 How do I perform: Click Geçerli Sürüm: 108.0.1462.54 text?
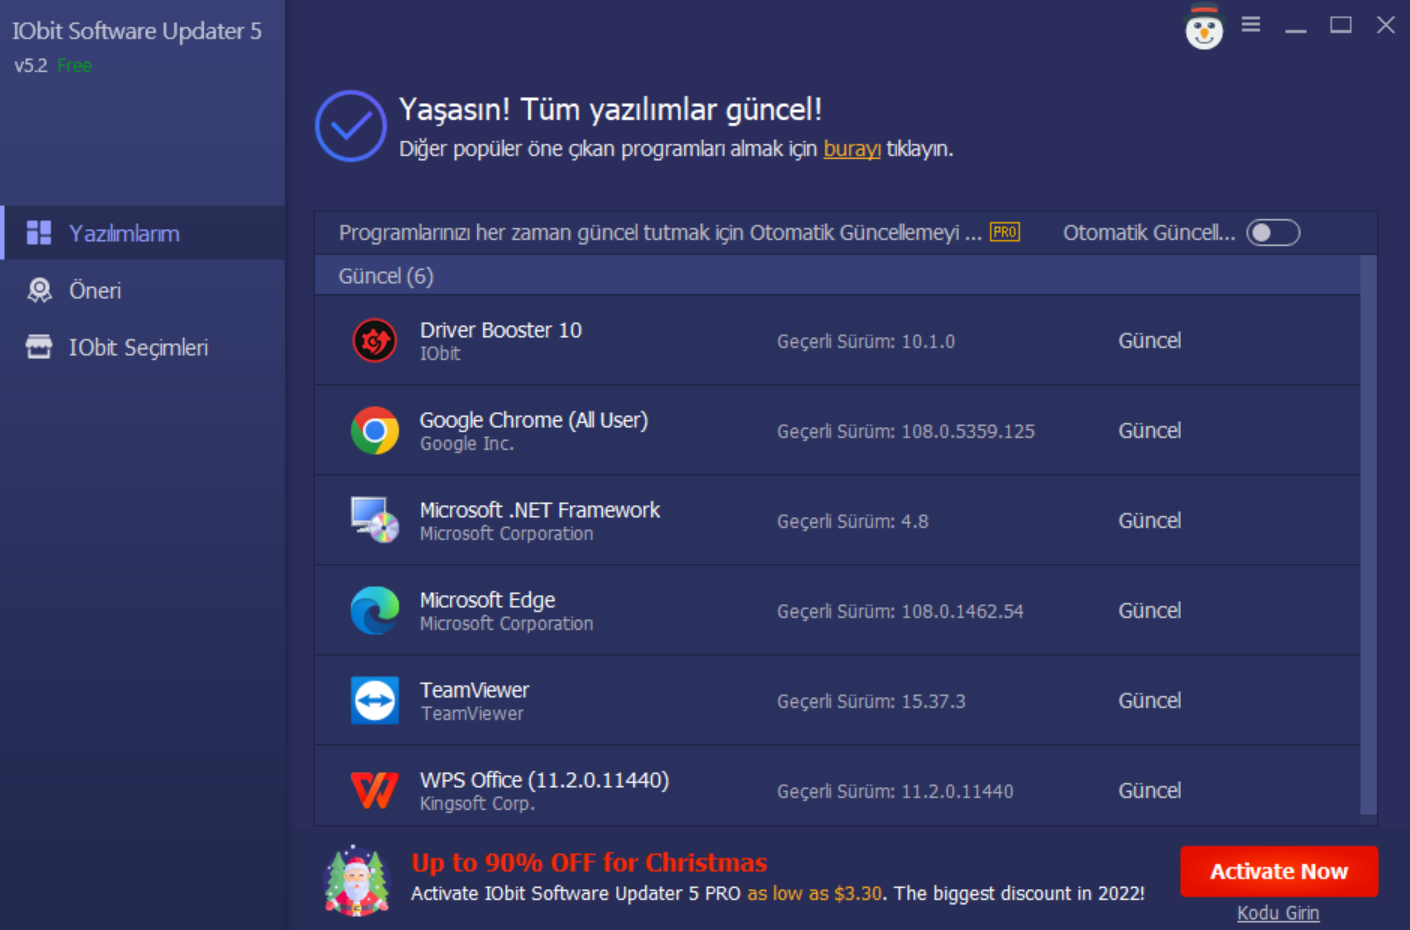coord(901,611)
